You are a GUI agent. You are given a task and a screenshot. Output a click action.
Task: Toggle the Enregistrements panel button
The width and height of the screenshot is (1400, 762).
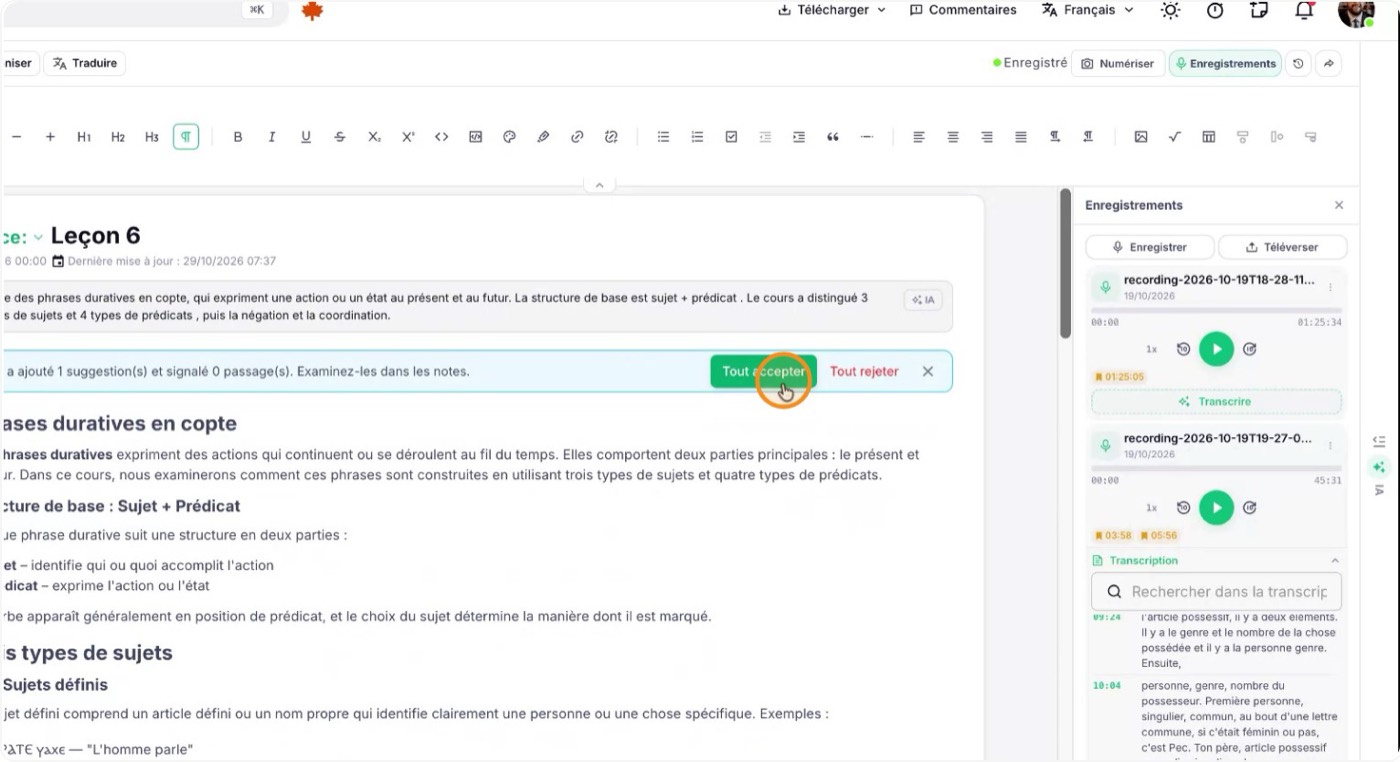click(x=1225, y=63)
